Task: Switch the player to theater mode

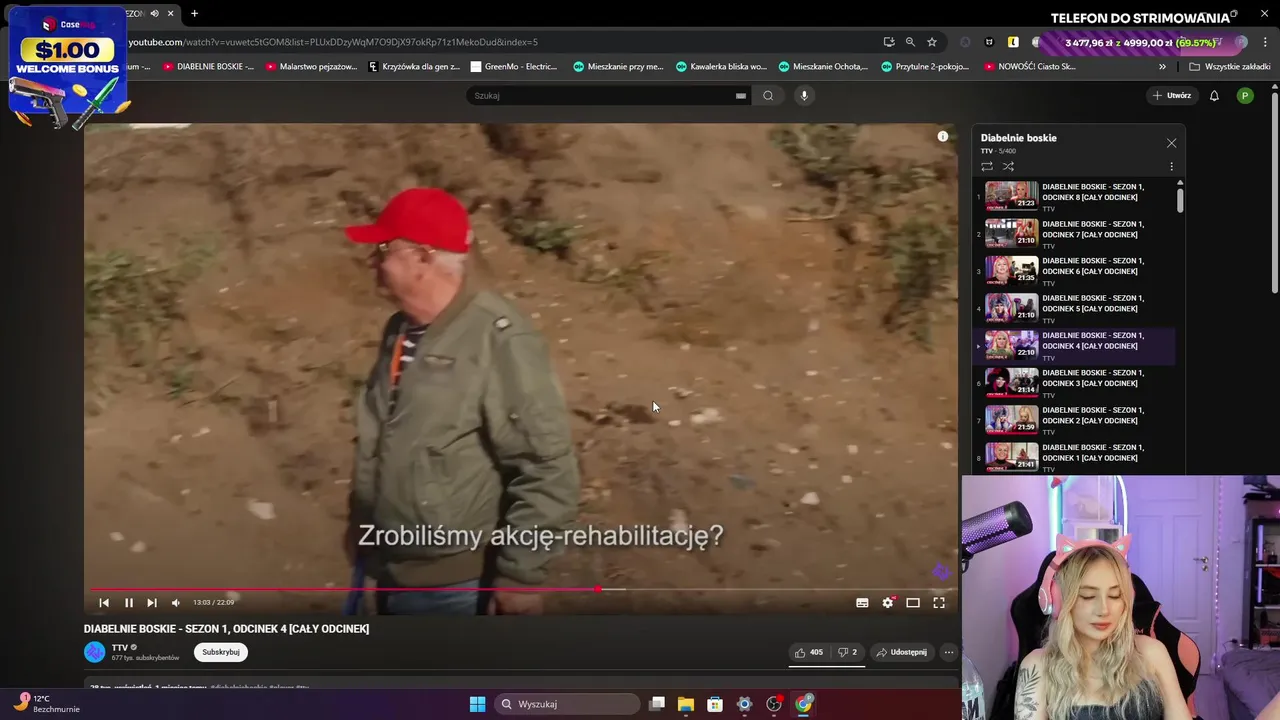Action: 913,602
